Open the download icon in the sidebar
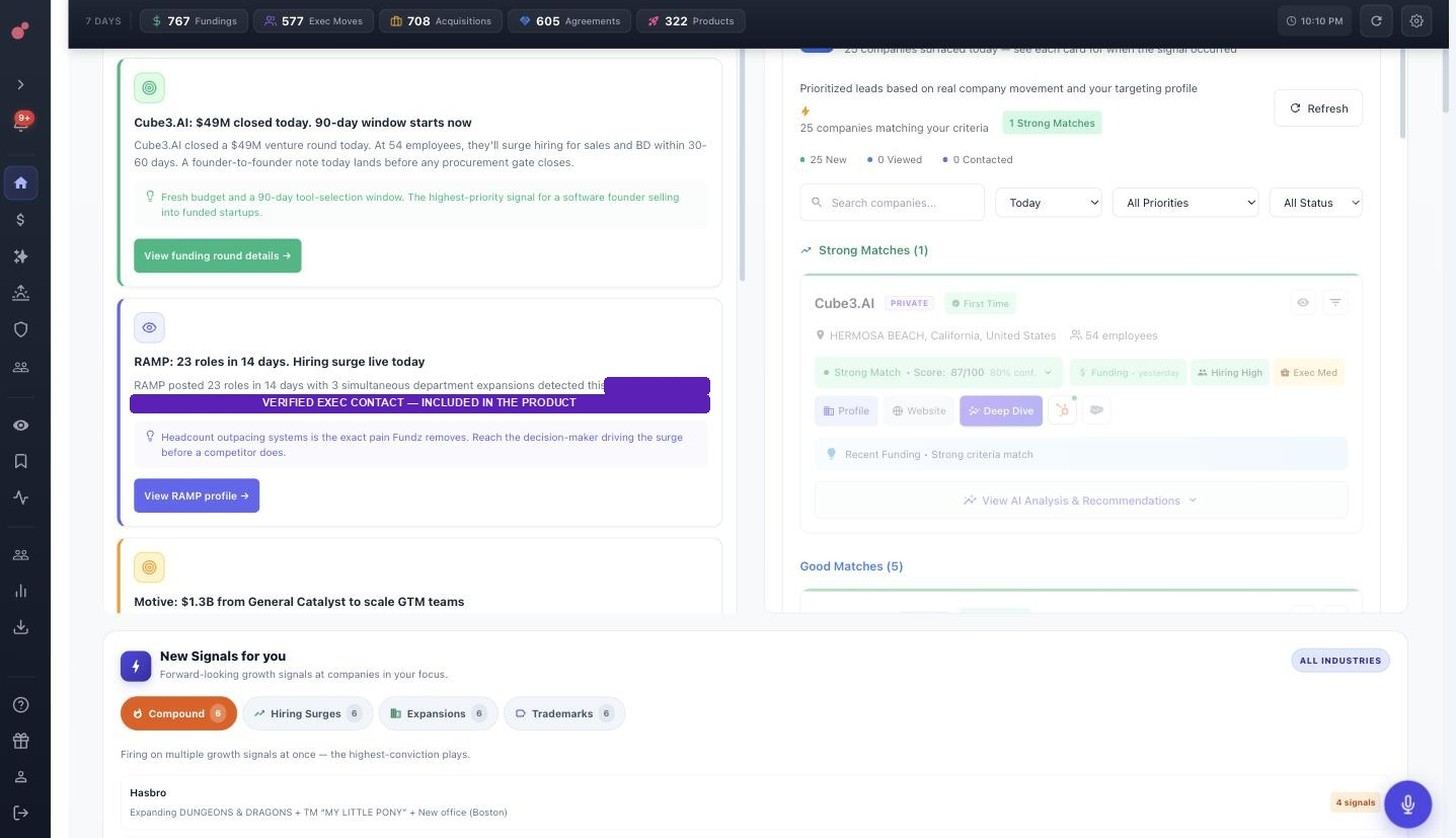Viewport: 1456px width, 838px height. tap(20, 627)
